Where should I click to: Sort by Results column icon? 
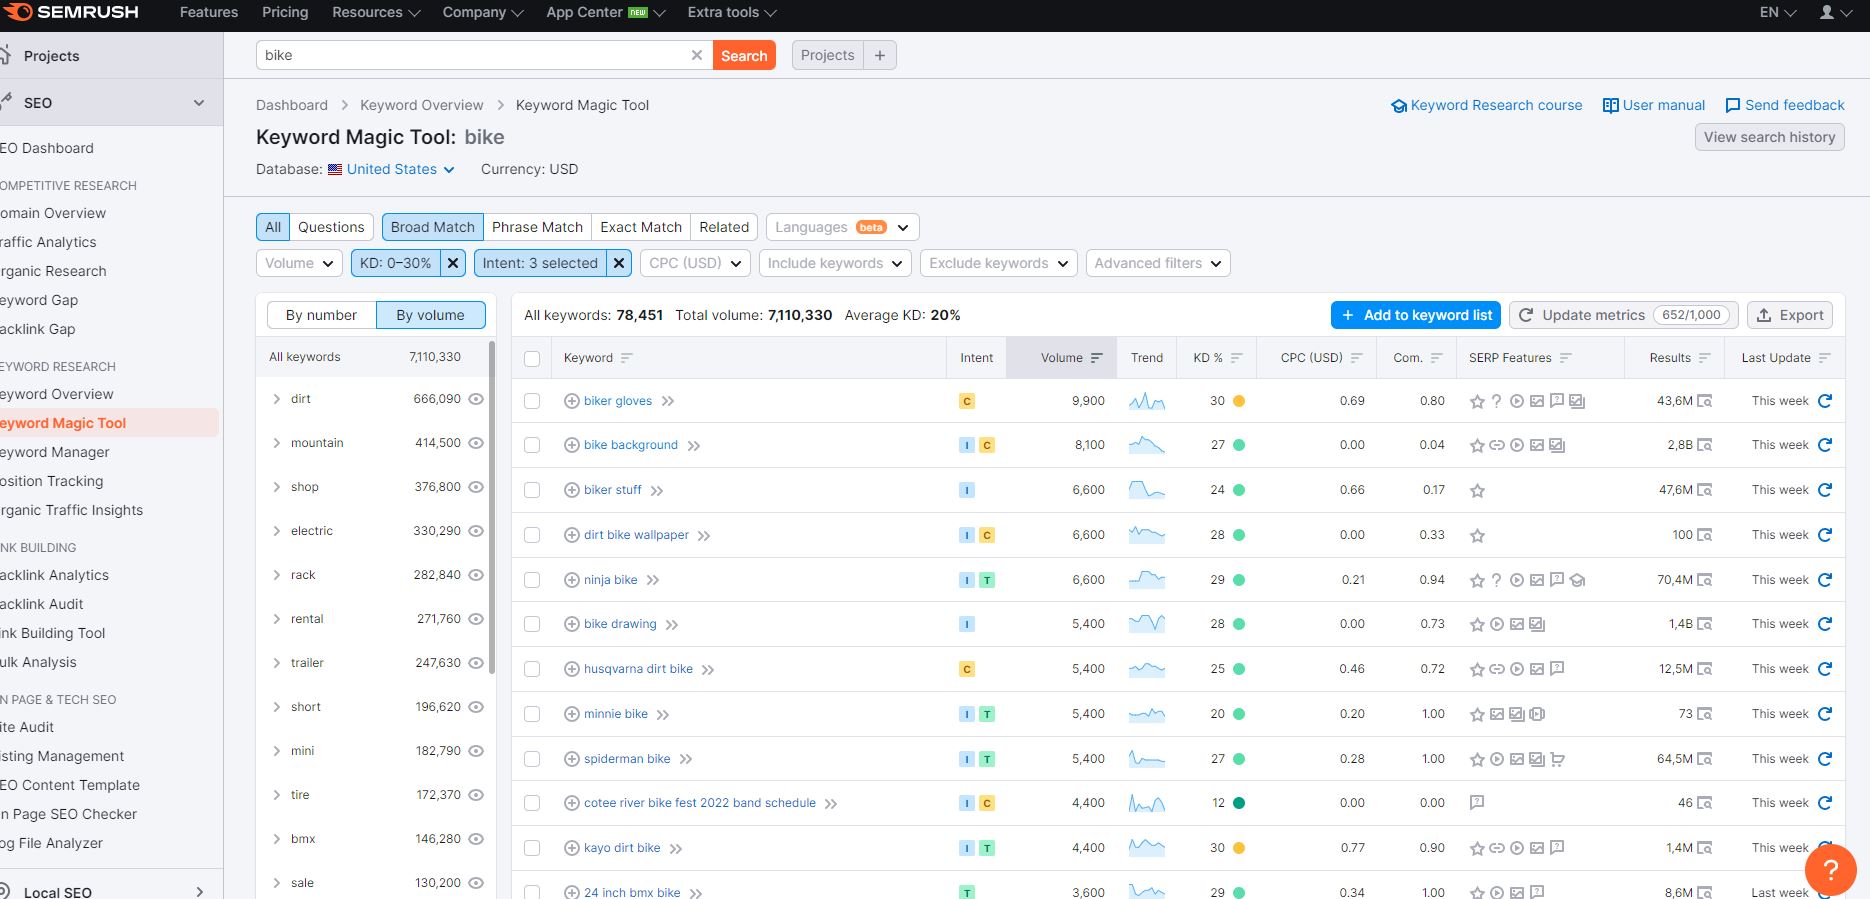click(1705, 358)
